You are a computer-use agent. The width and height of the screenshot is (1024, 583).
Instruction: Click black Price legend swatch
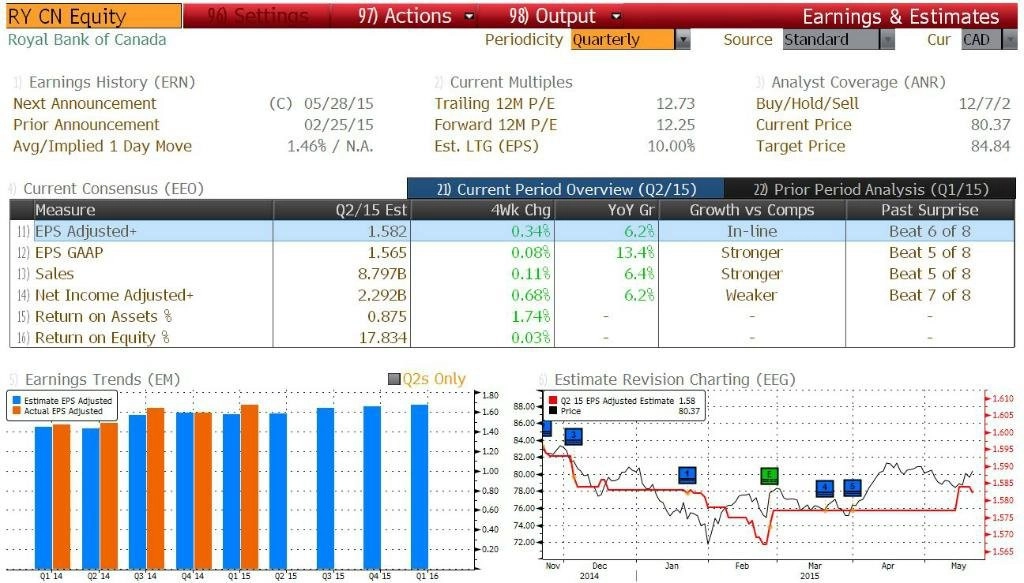[x=553, y=411]
